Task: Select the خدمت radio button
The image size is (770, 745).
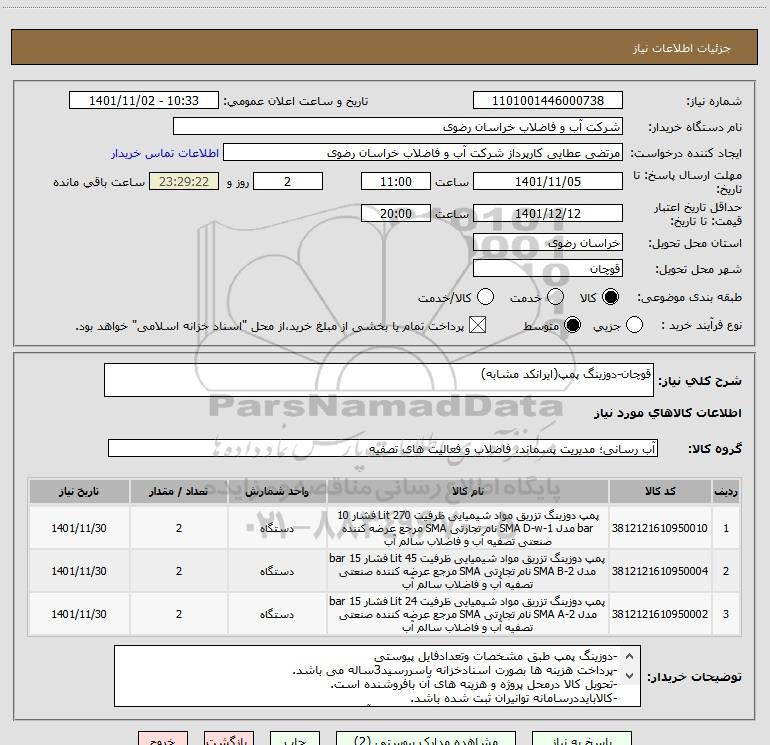Action: [555, 297]
